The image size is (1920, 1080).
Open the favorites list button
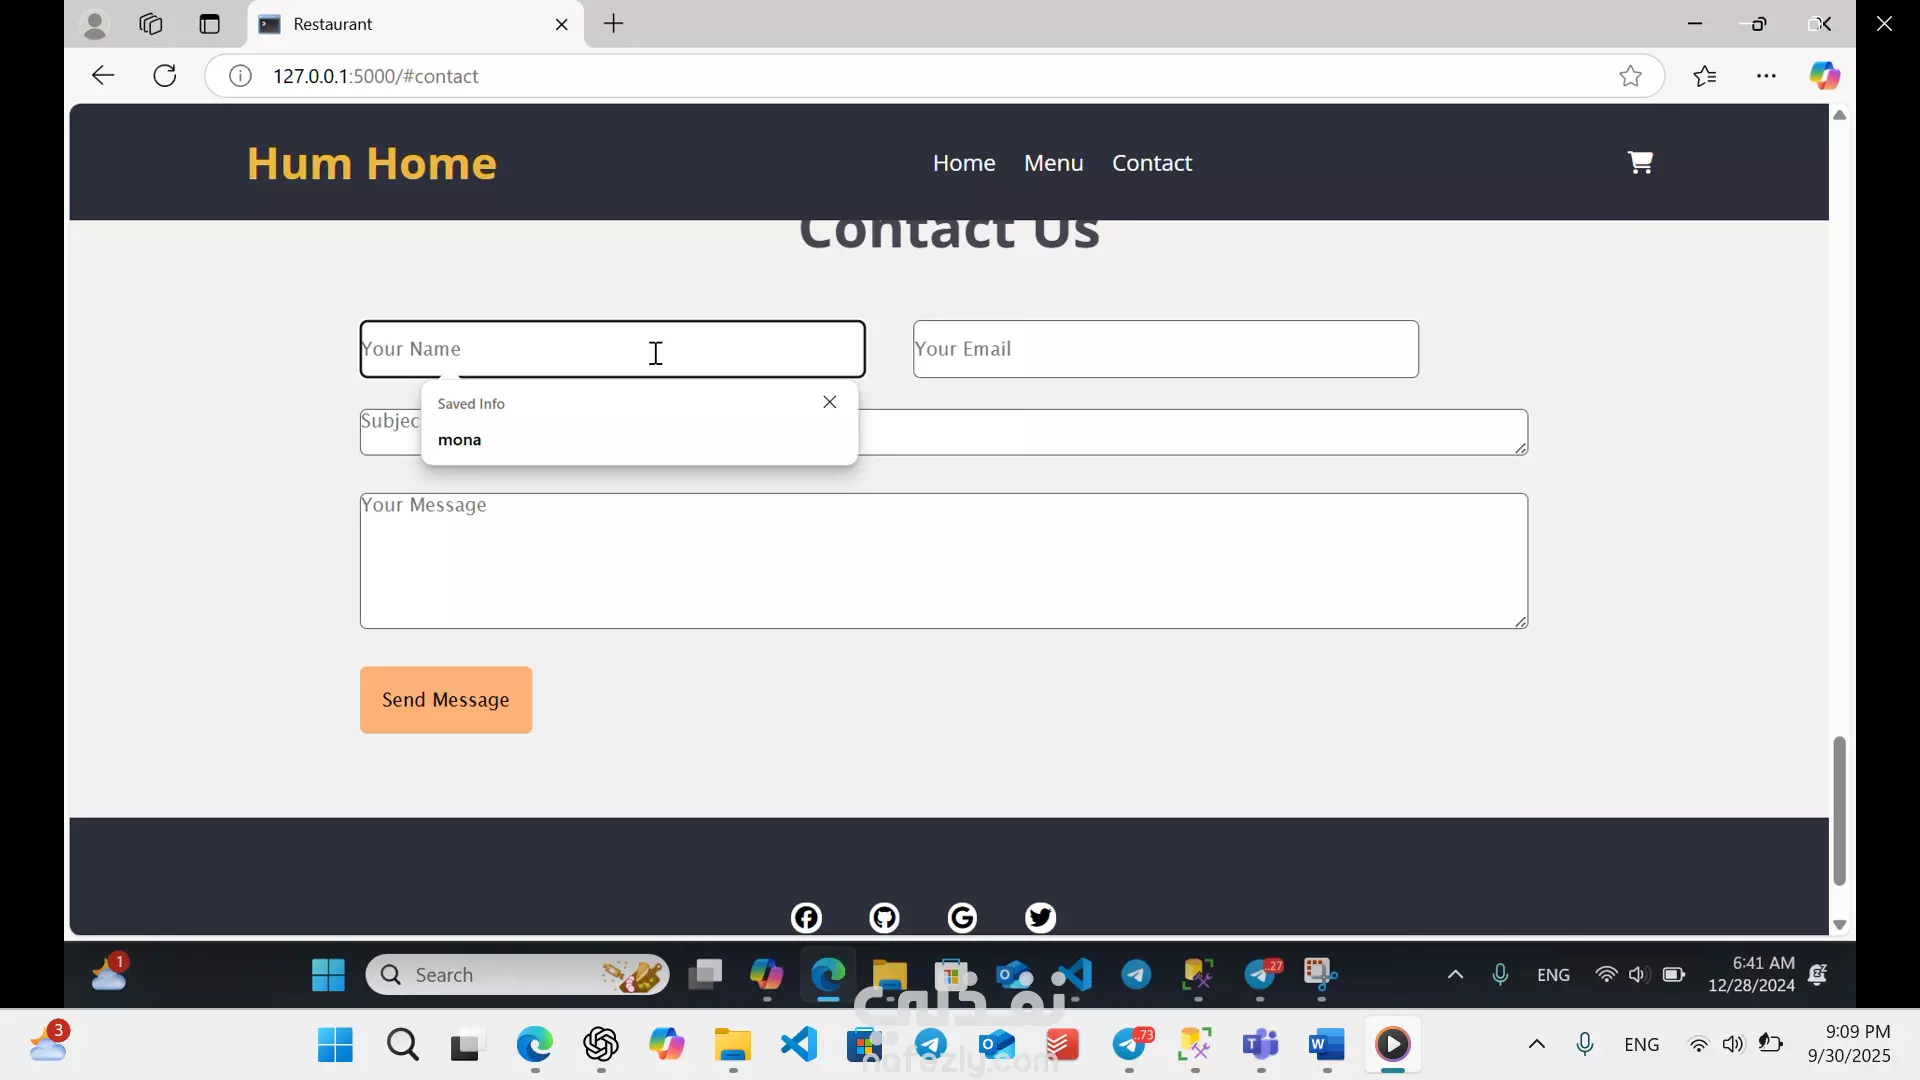click(1705, 76)
